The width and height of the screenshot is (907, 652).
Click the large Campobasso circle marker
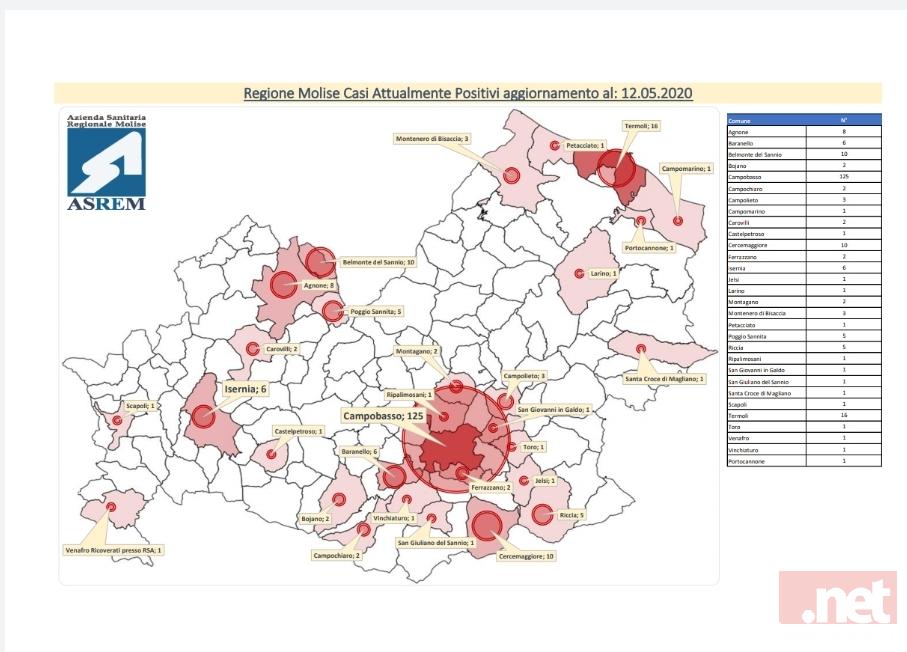click(456, 440)
